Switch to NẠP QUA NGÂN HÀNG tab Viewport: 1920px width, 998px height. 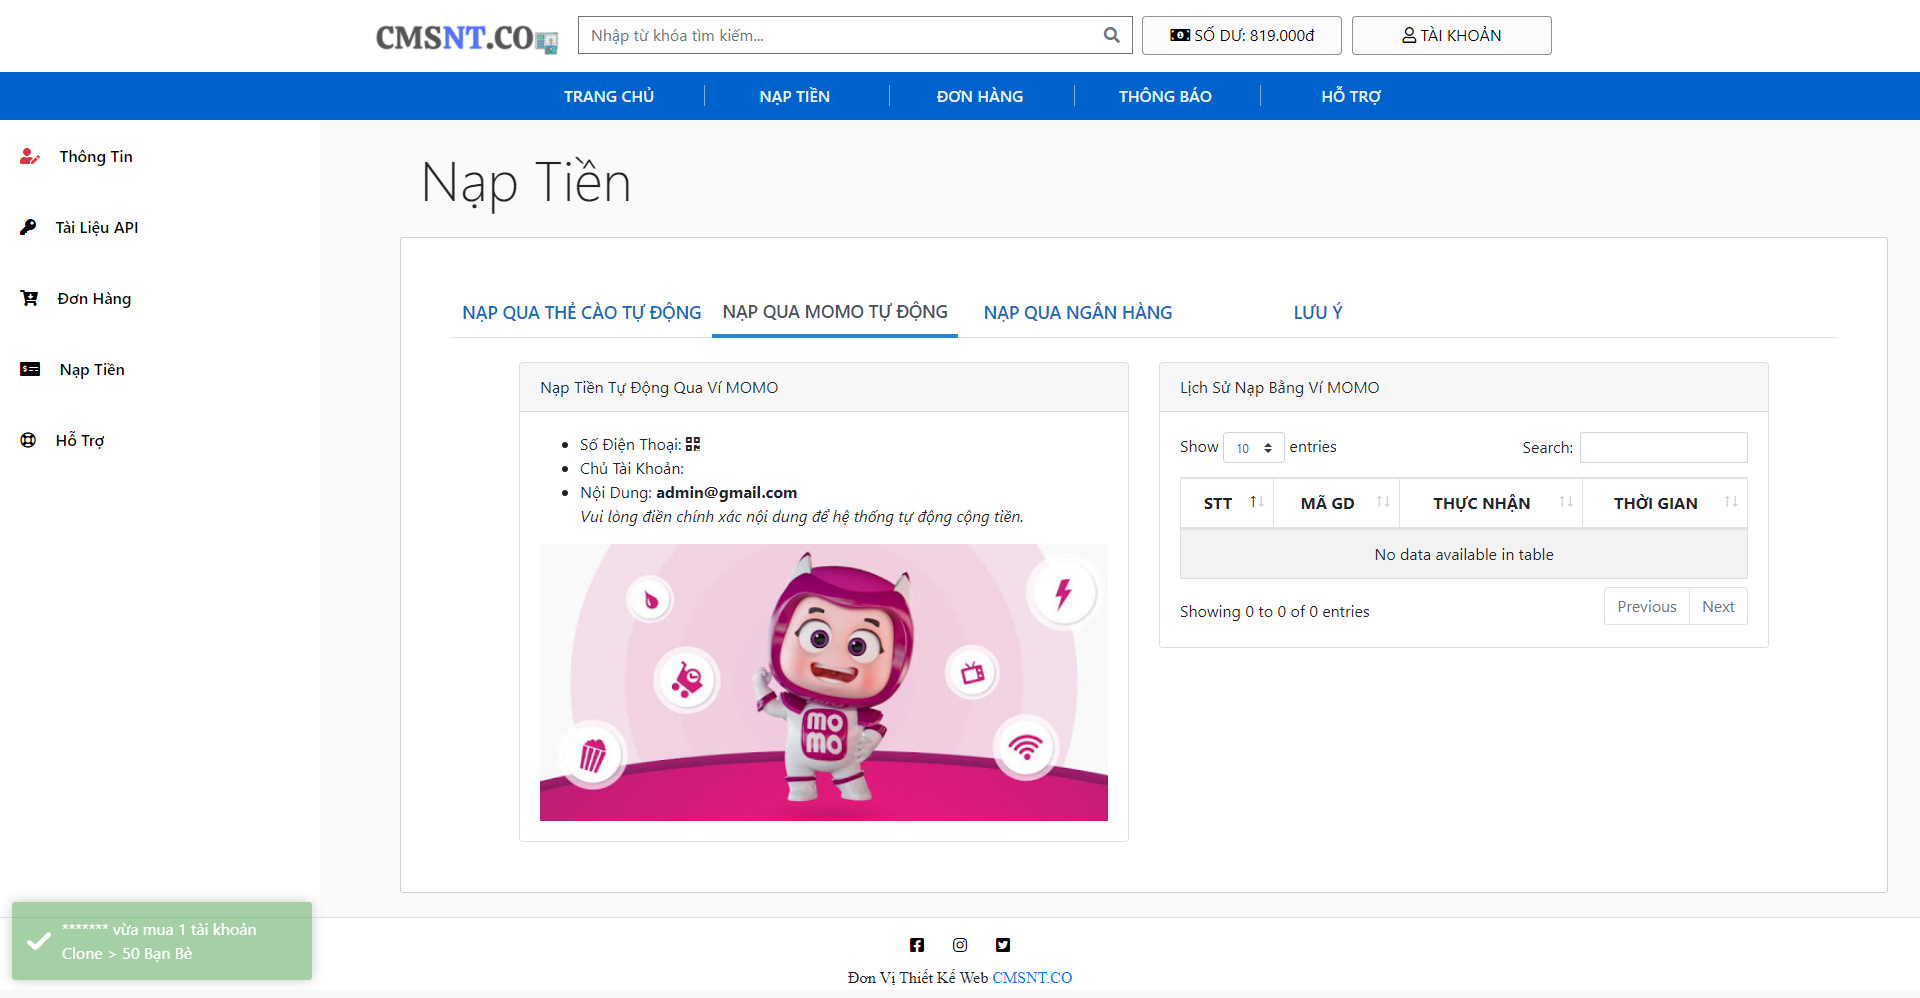1078,313
